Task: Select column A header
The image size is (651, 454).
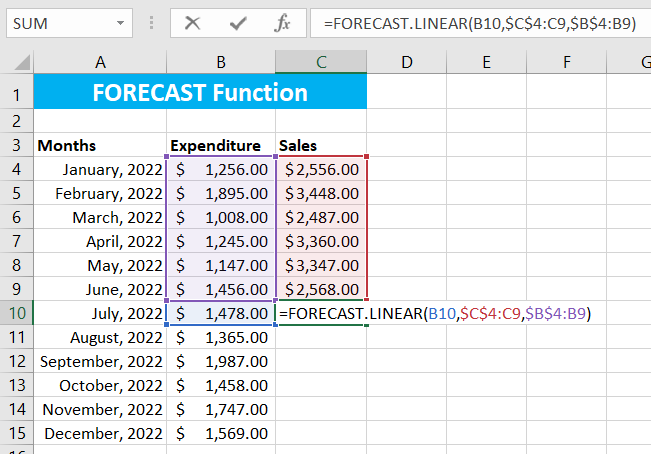Action: tap(100, 62)
